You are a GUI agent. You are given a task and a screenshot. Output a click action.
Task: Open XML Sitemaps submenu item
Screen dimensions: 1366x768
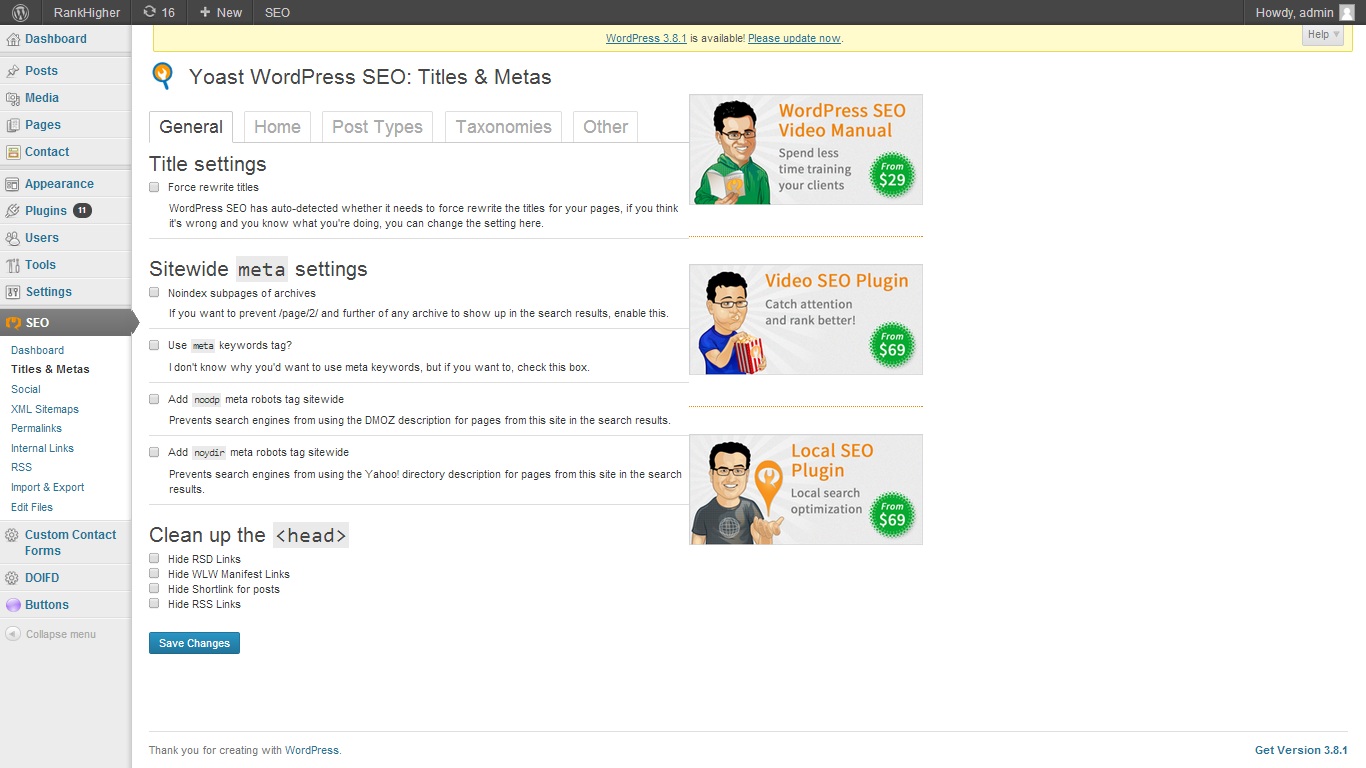[x=45, y=409]
